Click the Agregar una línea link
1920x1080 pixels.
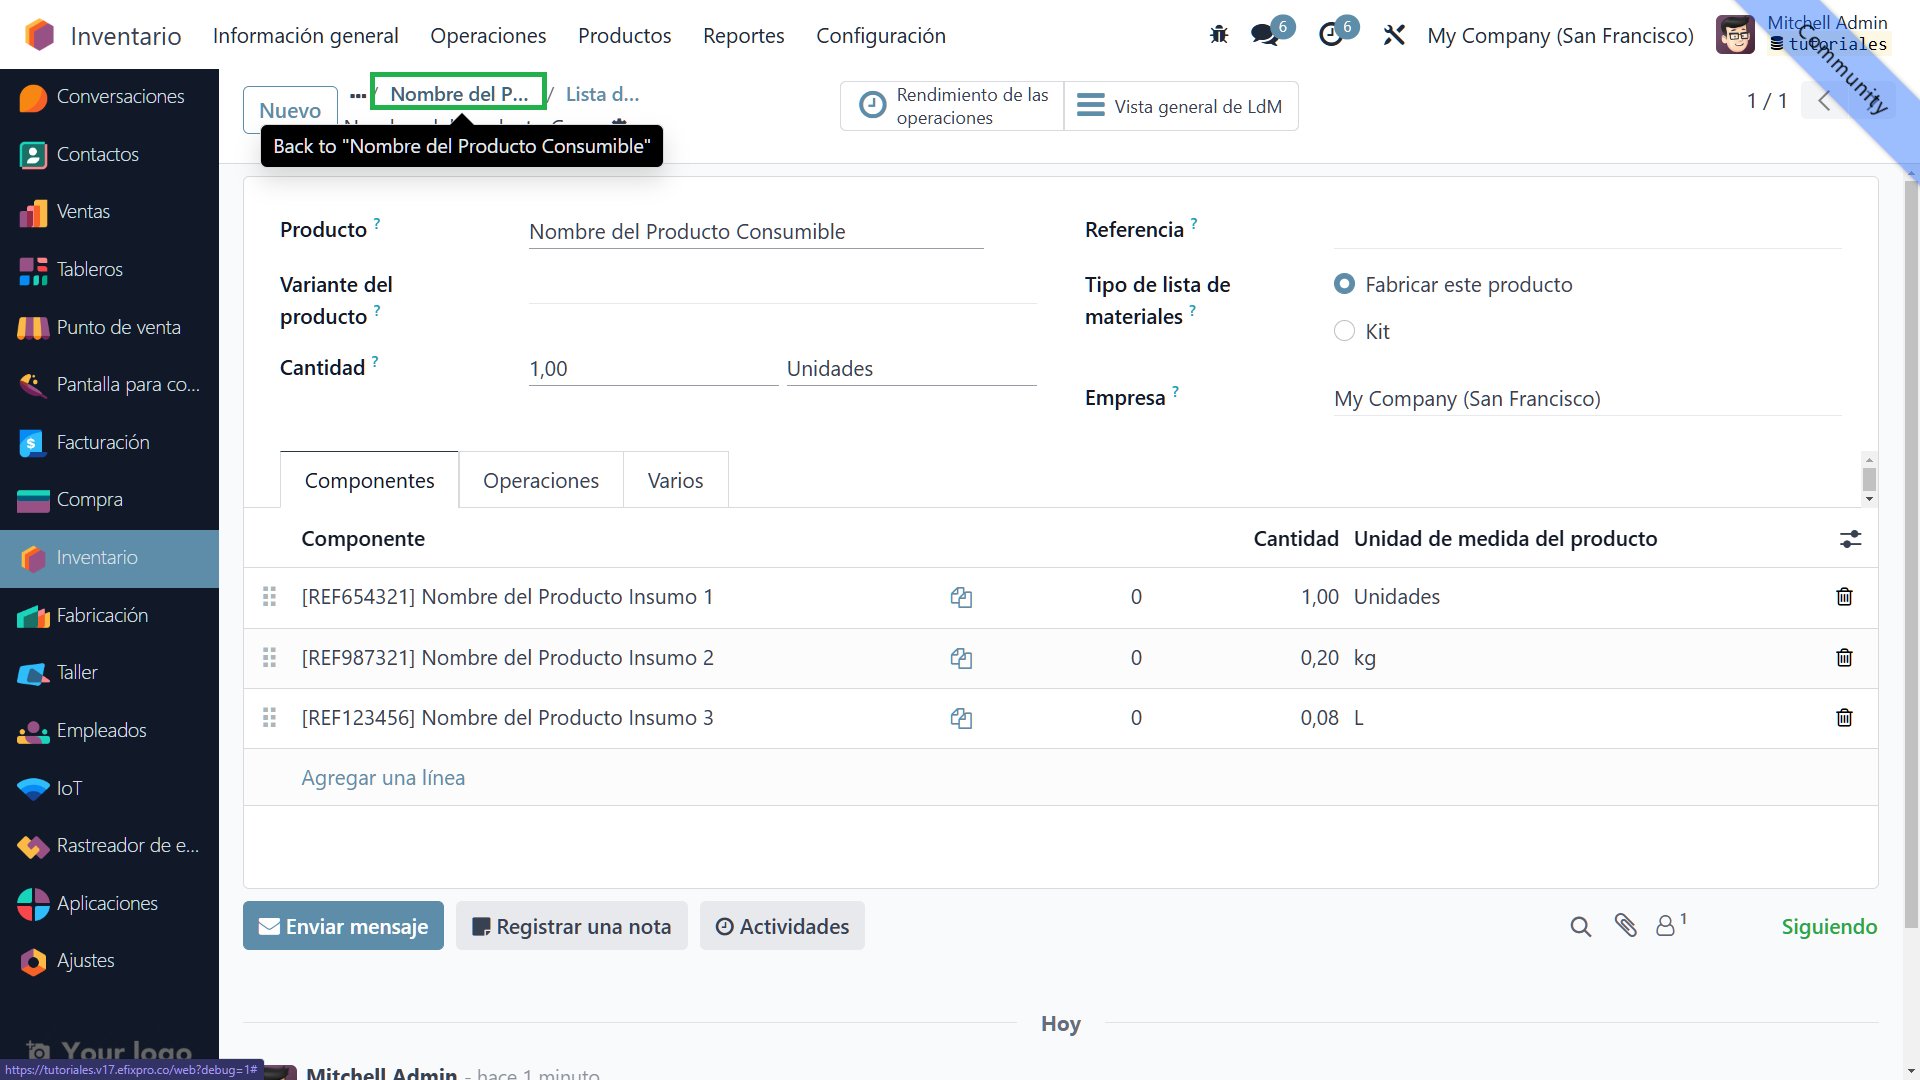[x=383, y=778]
